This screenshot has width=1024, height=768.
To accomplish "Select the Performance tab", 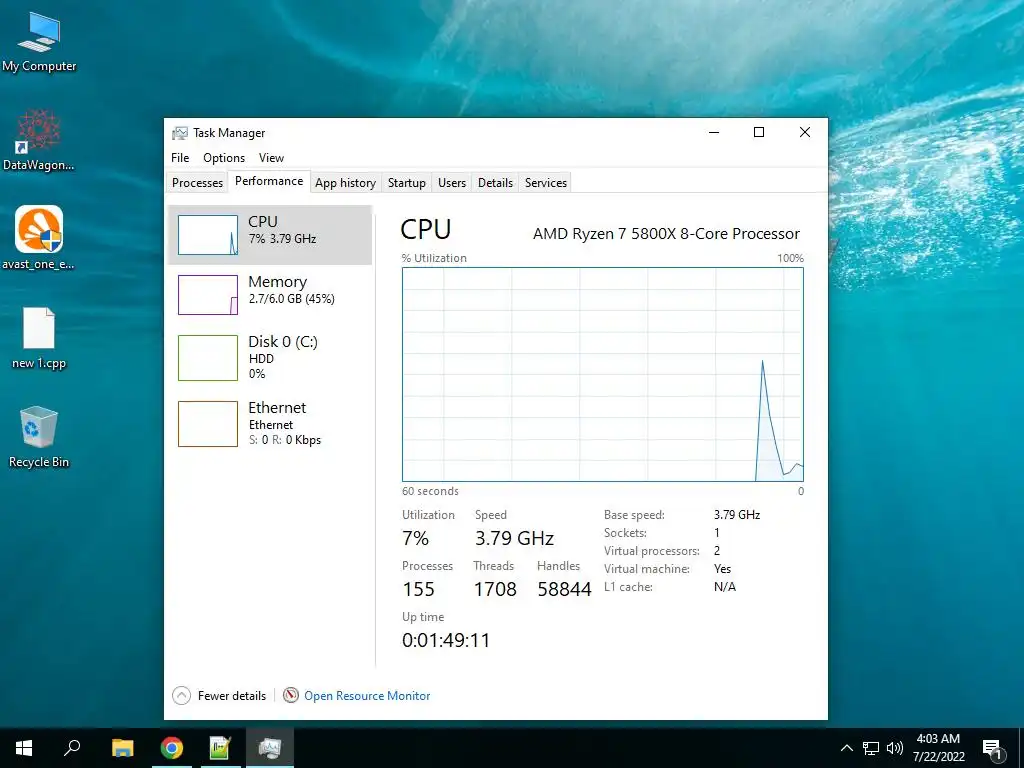I will (x=269, y=181).
